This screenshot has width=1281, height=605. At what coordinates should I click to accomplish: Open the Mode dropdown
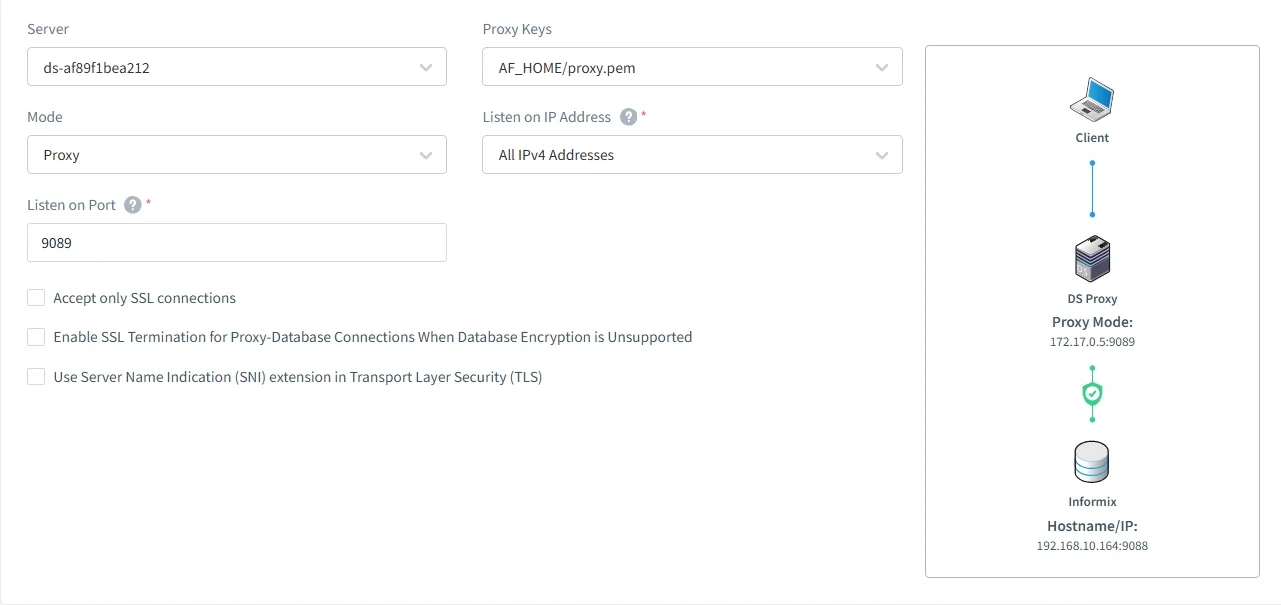(x=428, y=154)
